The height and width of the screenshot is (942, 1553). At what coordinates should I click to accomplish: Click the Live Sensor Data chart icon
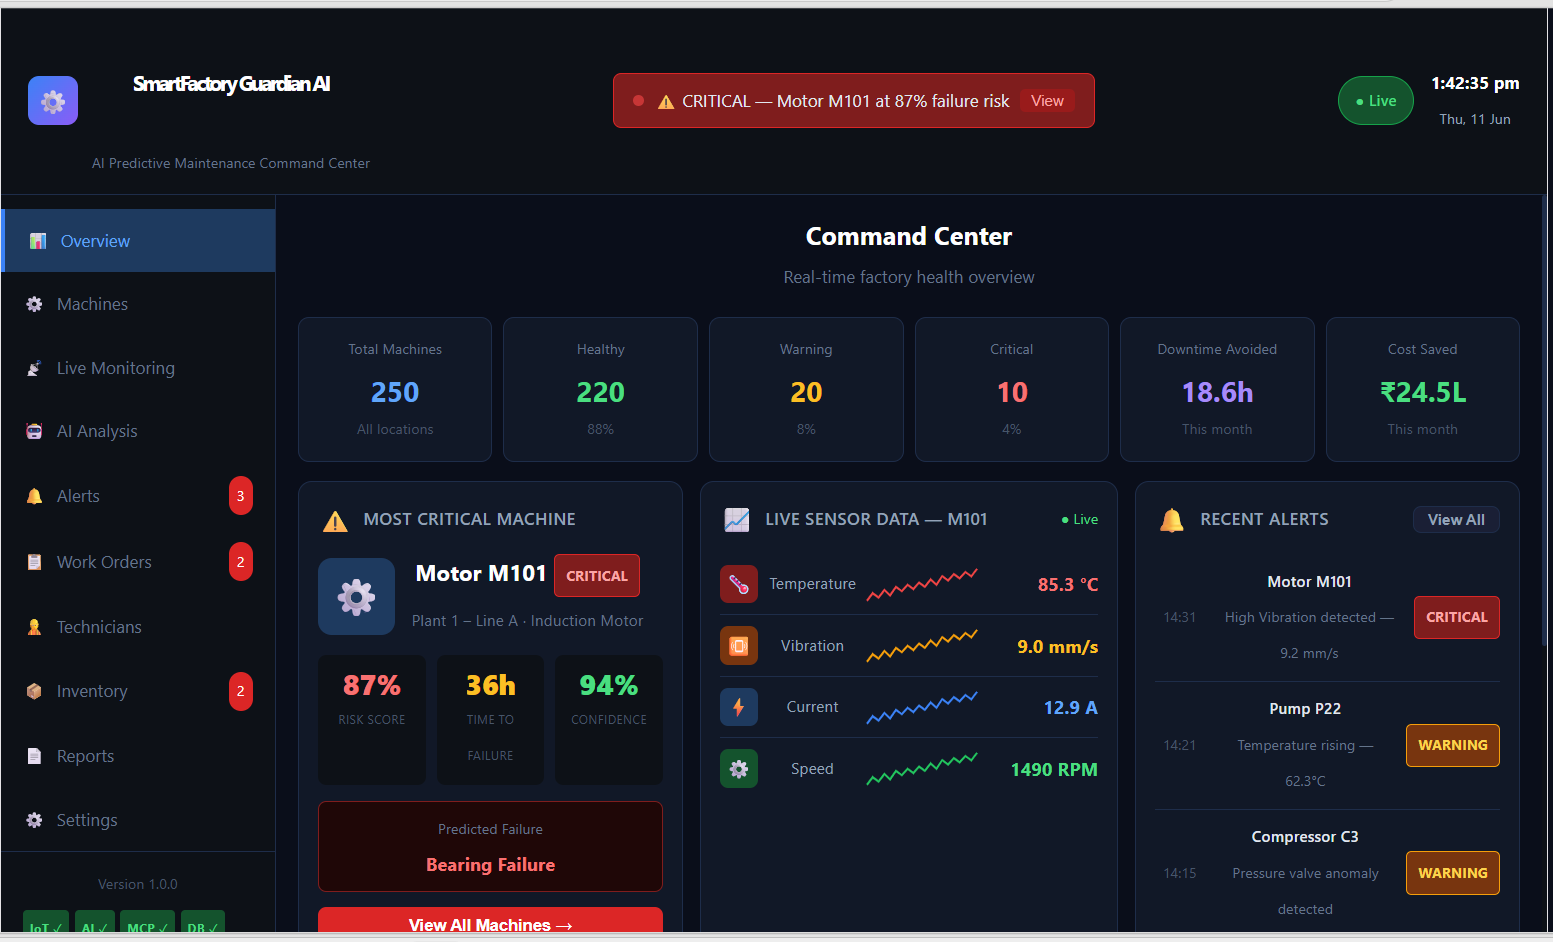(737, 520)
